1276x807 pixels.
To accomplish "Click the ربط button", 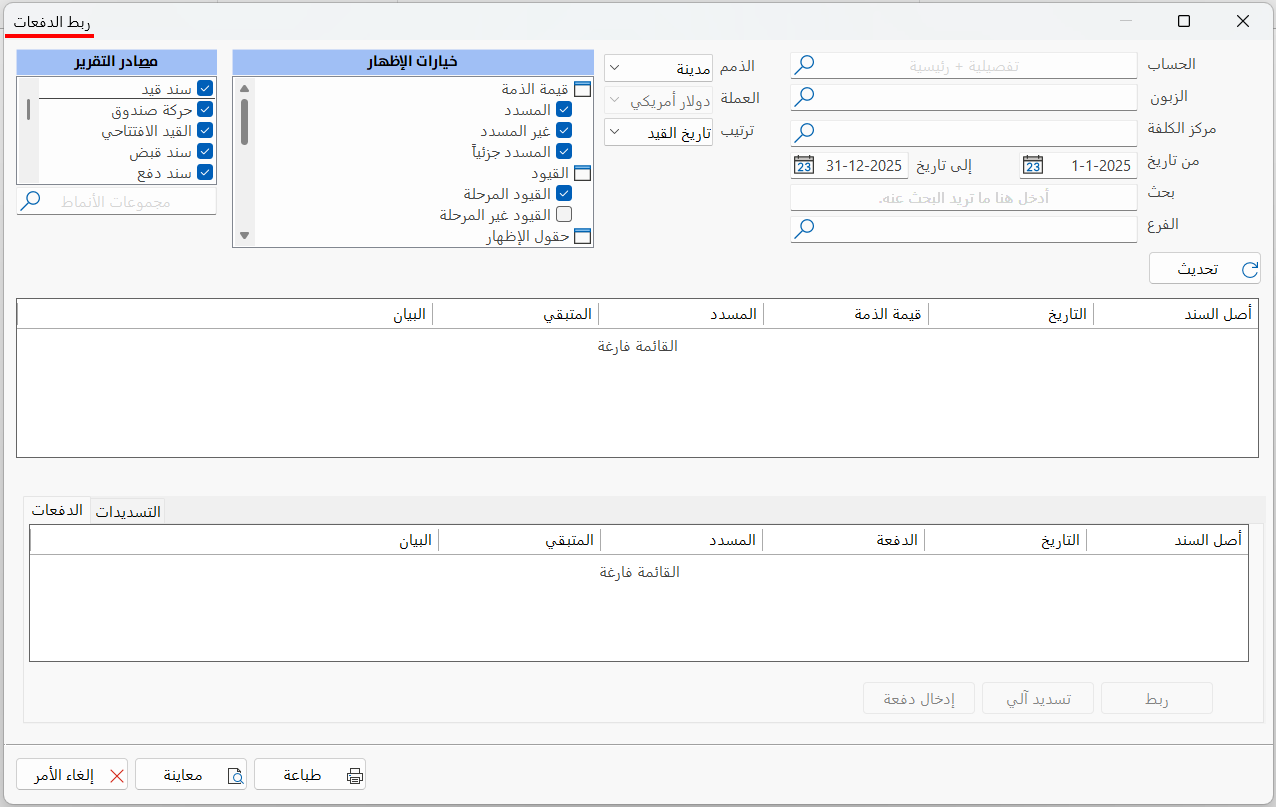I will pos(1156,698).
